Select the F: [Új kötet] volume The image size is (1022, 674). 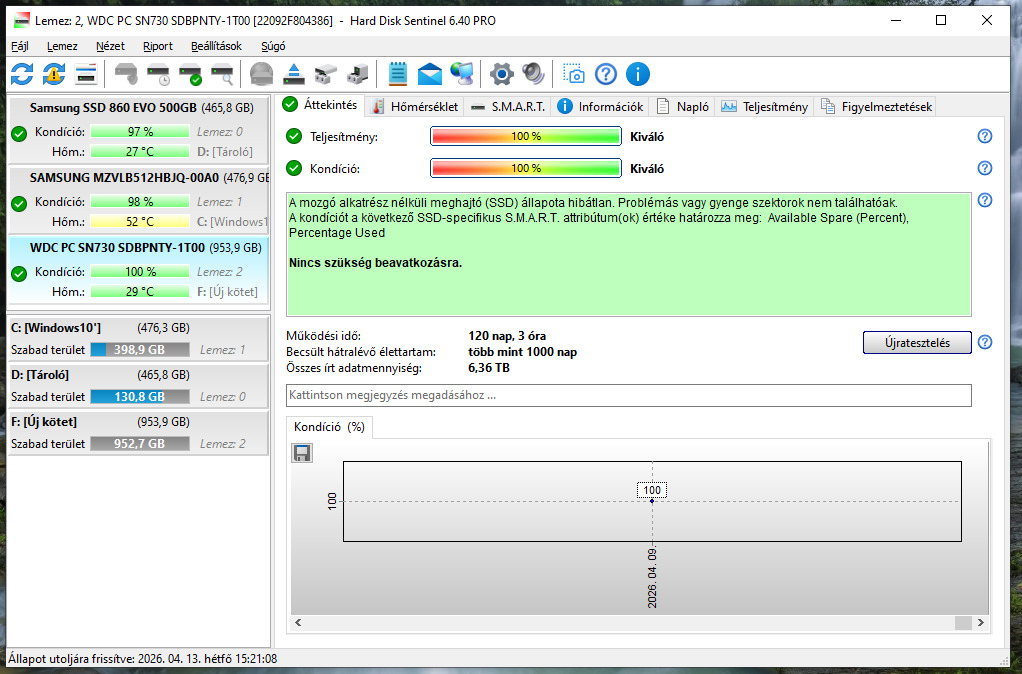(138, 433)
